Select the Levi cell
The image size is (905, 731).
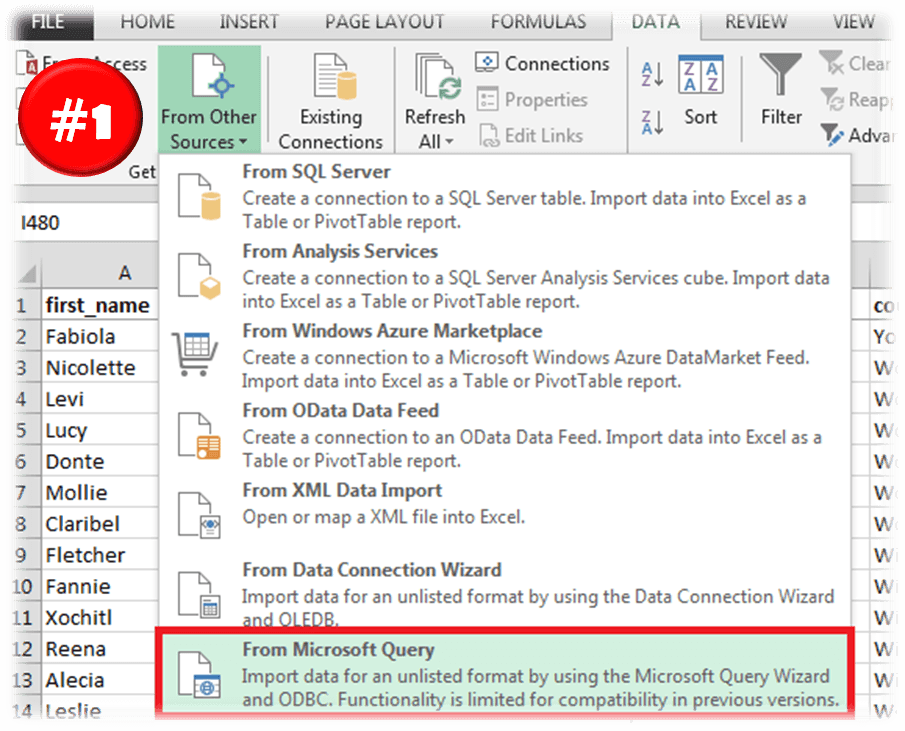click(x=100, y=399)
